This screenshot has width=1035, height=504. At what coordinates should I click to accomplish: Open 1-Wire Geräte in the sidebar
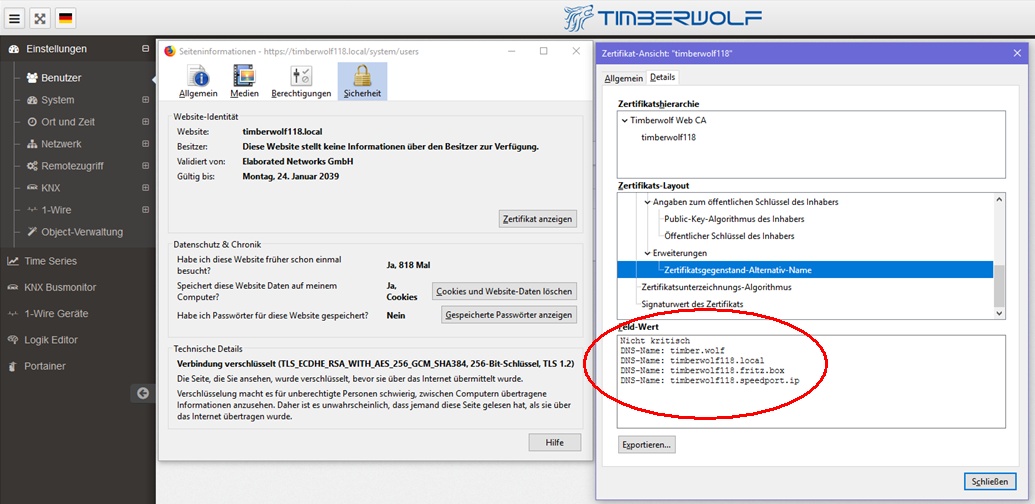tap(56, 314)
